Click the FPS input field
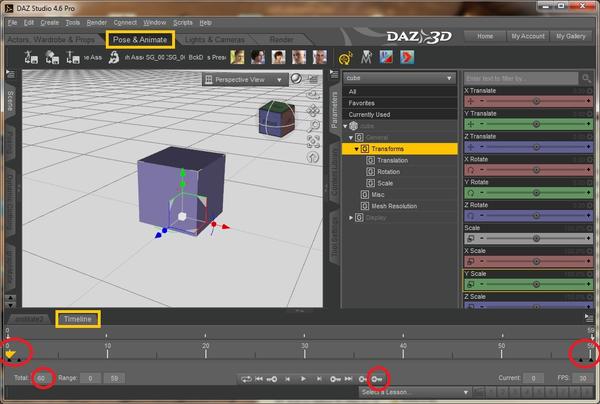The width and height of the screenshot is (600, 404). 583,378
